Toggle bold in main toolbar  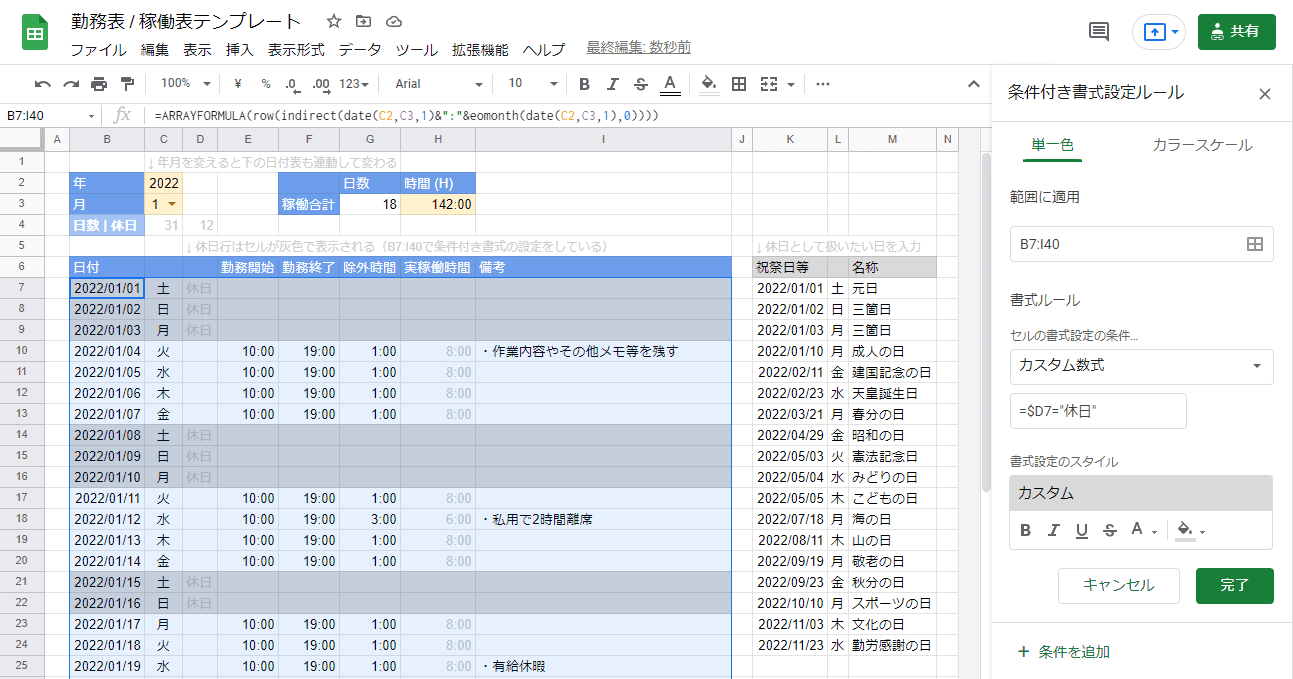pyautogui.click(x=585, y=84)
